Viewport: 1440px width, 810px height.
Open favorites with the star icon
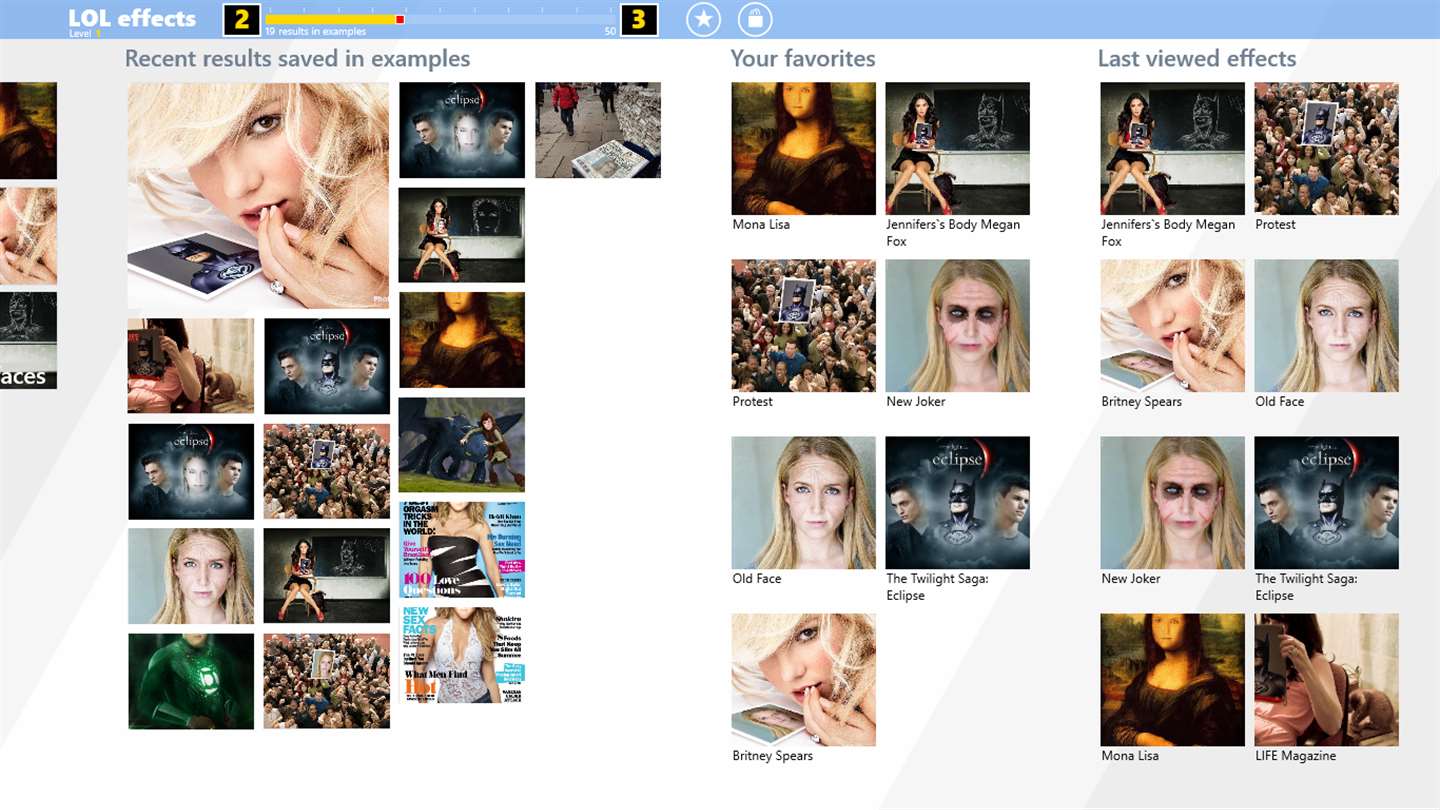click(x=703, y=19)
